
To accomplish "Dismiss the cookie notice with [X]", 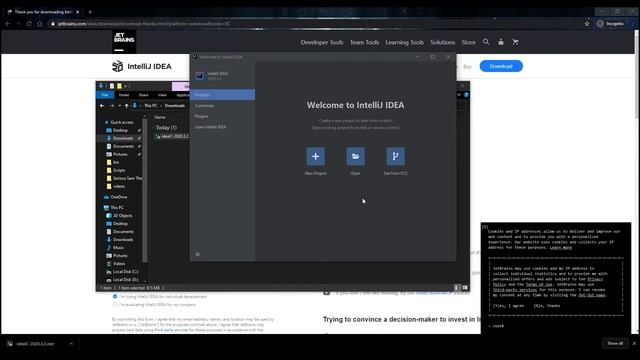I will (x=485, y=227).
